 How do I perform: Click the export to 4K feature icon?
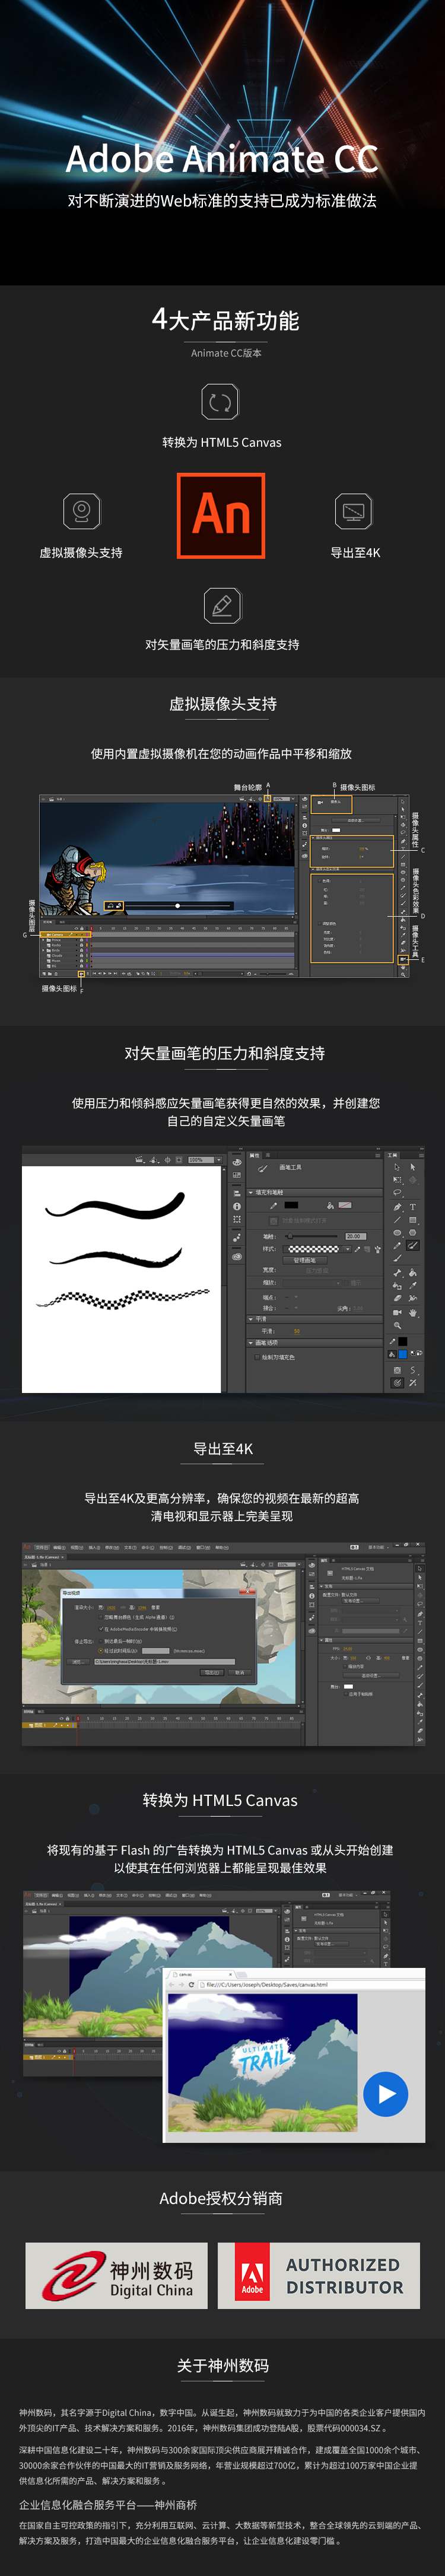[354, 512]
